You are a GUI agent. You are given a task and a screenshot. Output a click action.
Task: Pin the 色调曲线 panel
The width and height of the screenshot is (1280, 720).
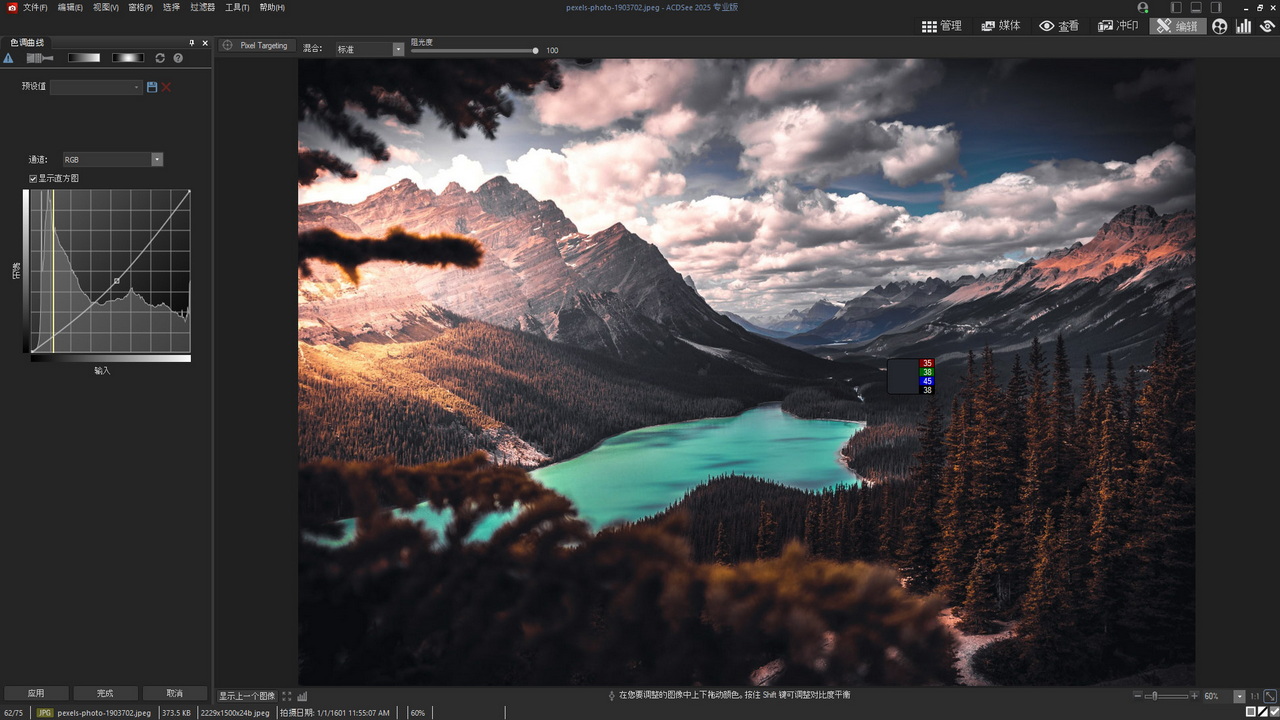coord(192,43)
